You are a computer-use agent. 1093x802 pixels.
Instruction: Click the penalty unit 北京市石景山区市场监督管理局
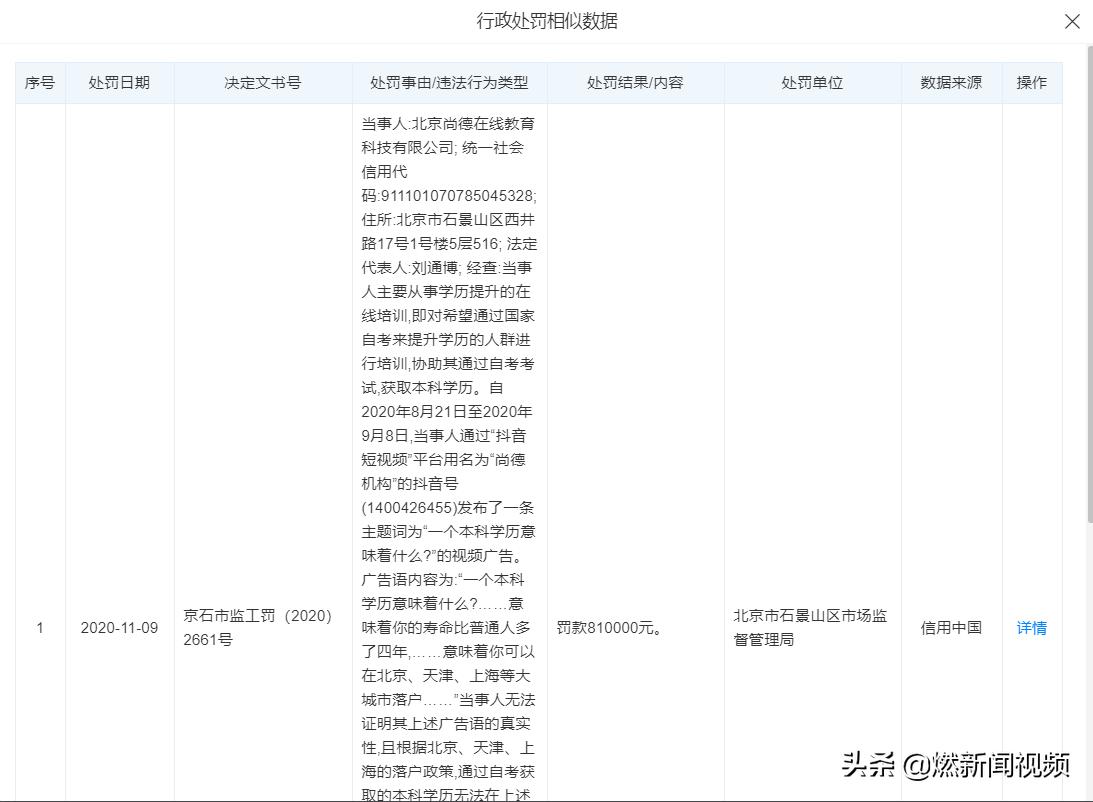point(811,628)
